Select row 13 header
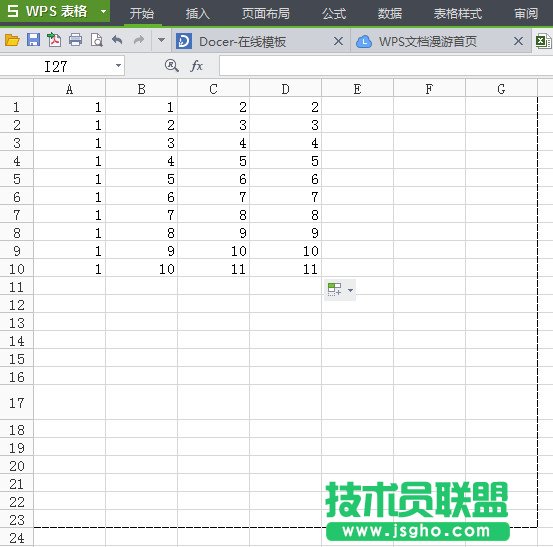This screenshot has width=553, height=547. [x=17, y=323]
